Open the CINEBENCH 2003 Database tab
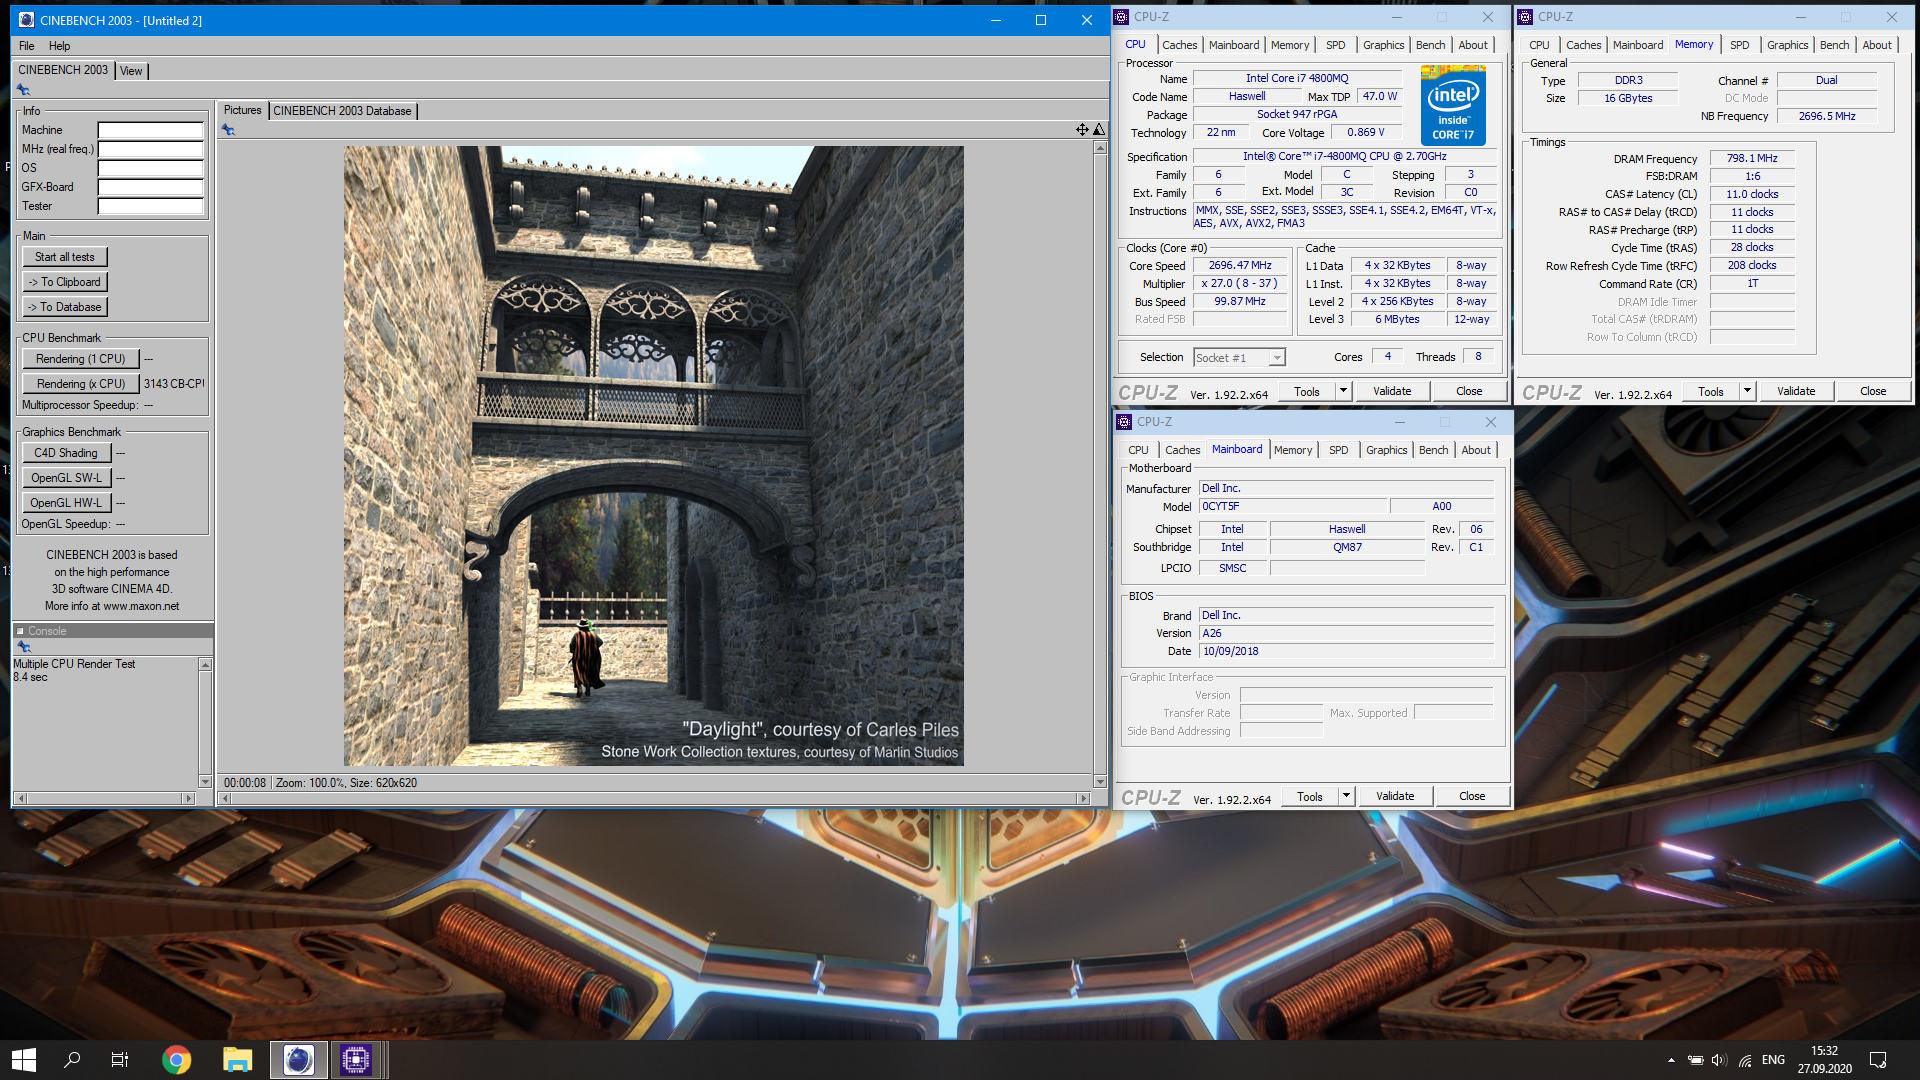This screenshot has height=1080, width=1920. tap(342, 111)
